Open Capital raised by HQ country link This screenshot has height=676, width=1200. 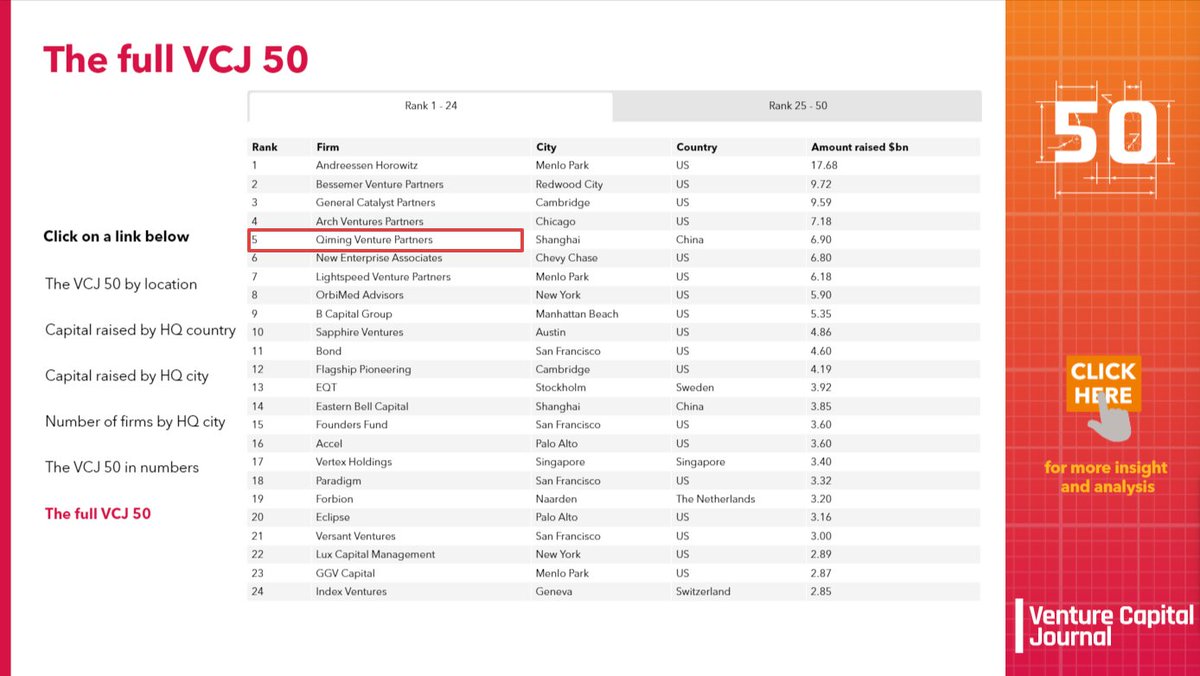[140, 330]
